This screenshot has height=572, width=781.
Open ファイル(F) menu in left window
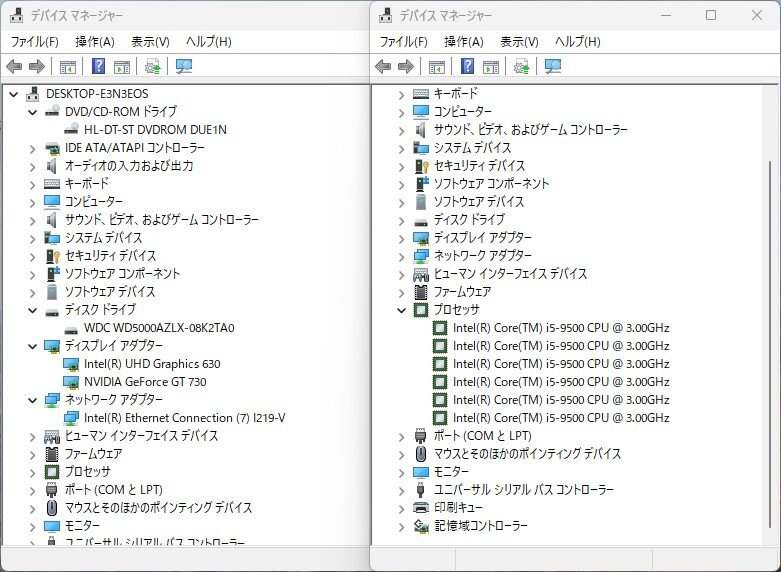pos(34,42)
